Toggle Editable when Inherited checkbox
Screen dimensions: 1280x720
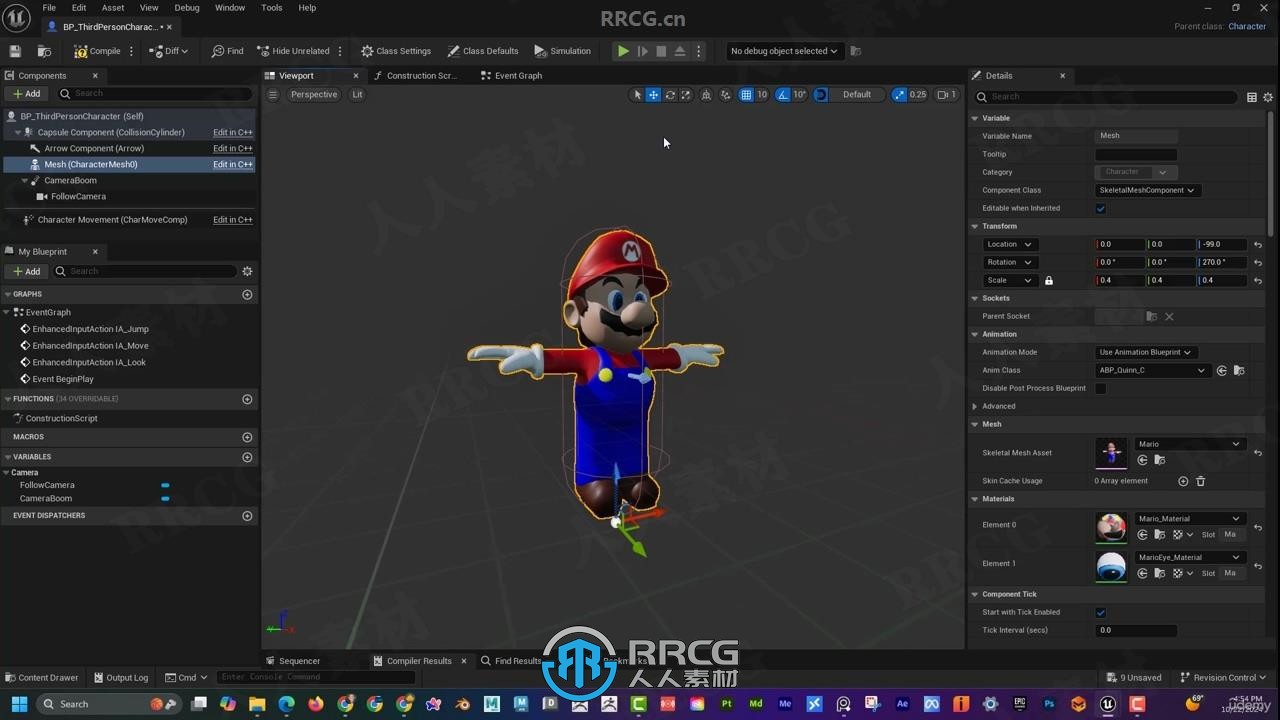1101,209
